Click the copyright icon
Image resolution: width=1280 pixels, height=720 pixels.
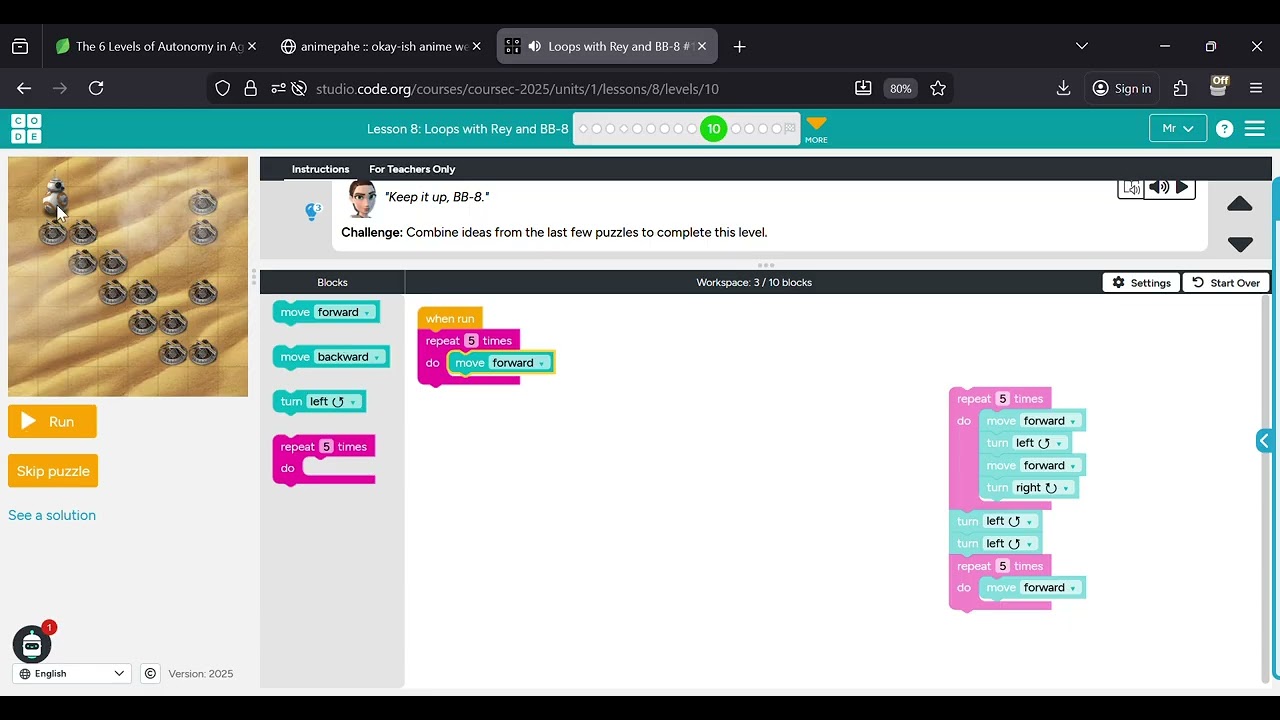tap(150, 673)
